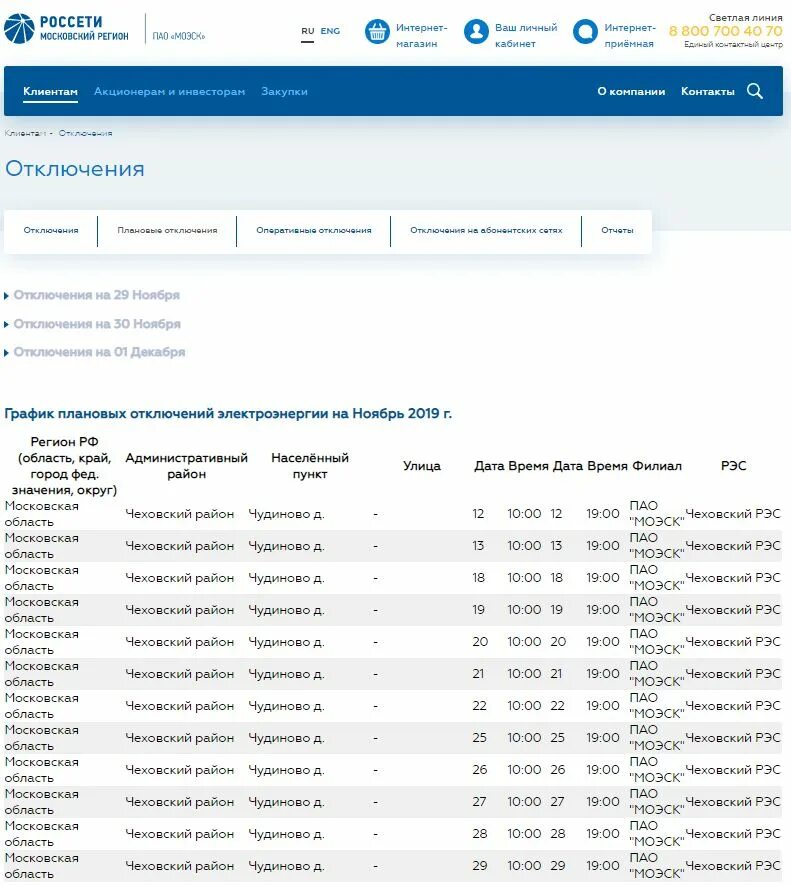Click the Rosseti Moscow Region logo
The height and width of the screenshot is (885, 791).
(67, 29)
